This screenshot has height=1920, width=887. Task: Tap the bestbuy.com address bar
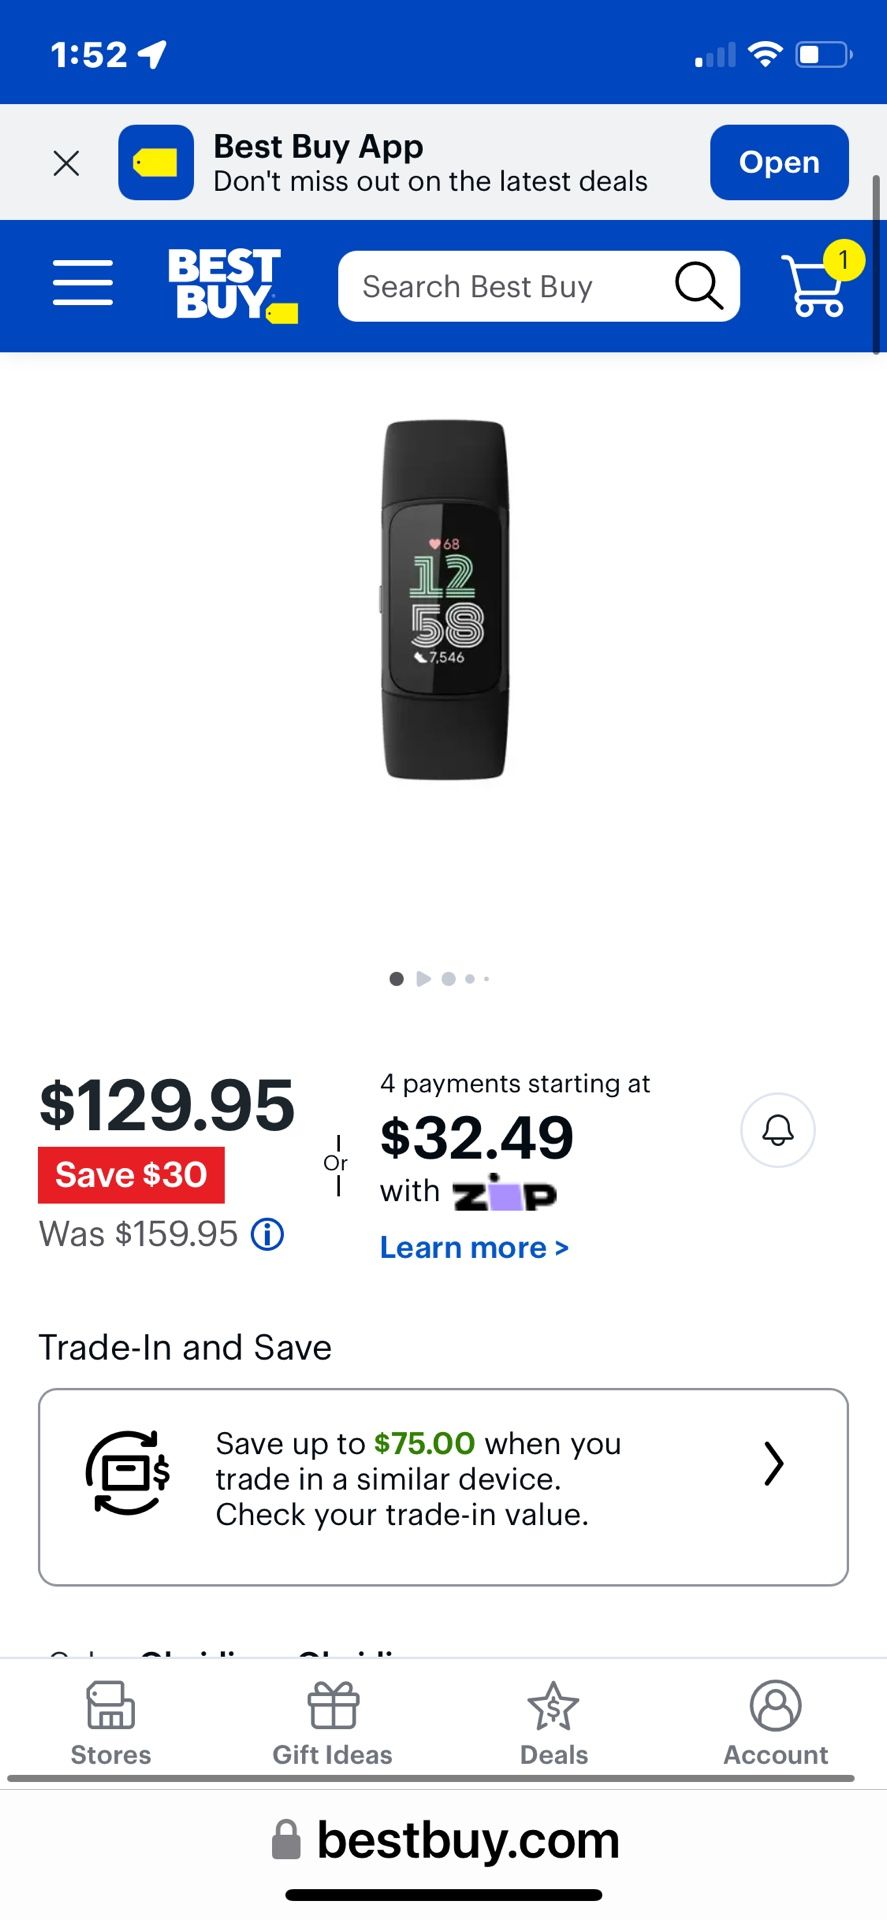(445, 1840)
